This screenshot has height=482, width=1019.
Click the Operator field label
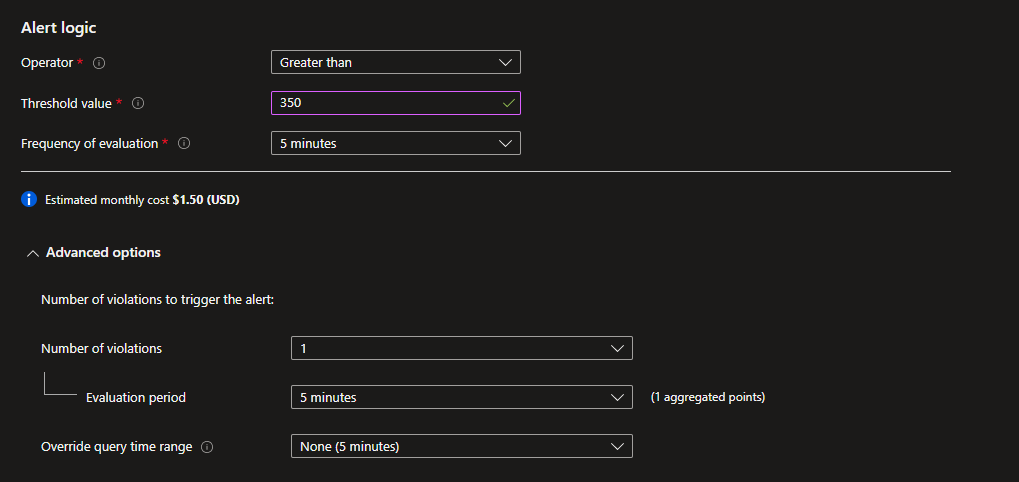pos(47,63)
